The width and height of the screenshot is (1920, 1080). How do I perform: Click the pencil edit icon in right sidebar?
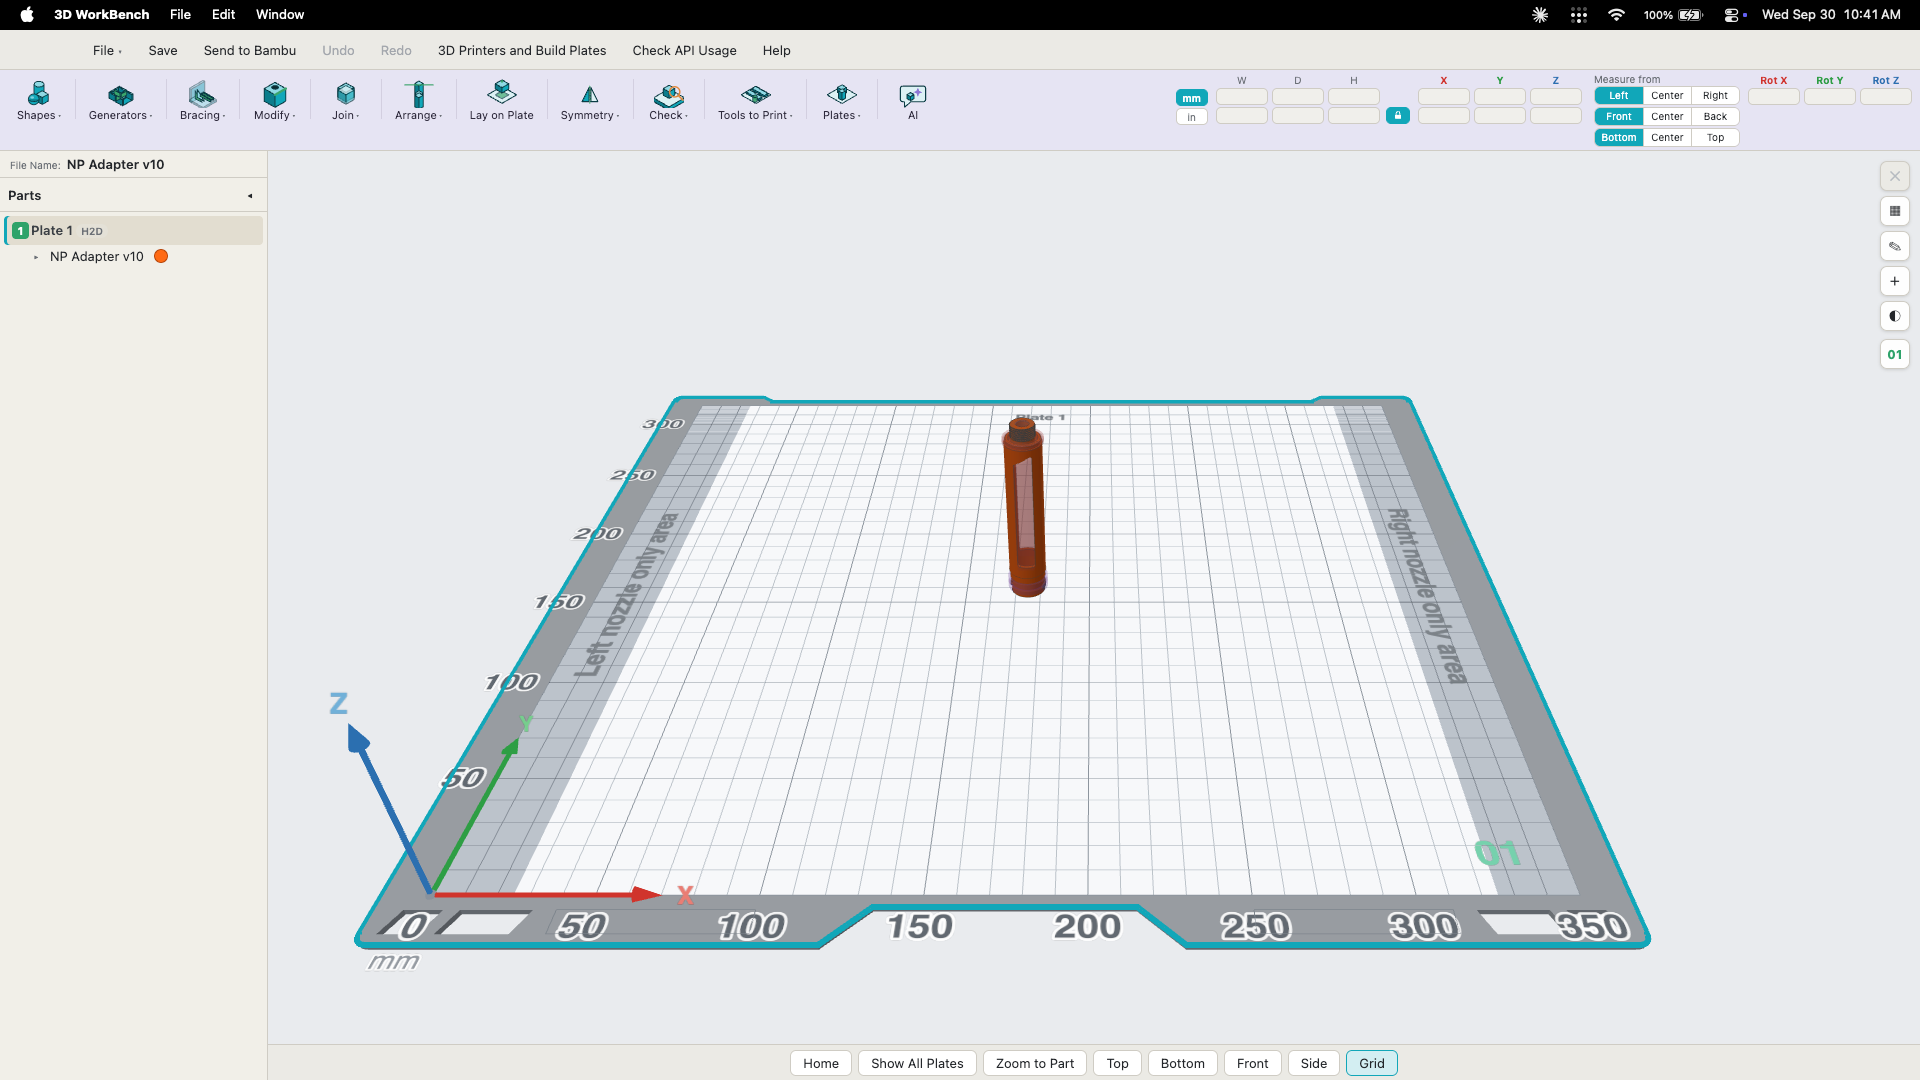point(1895,246)
